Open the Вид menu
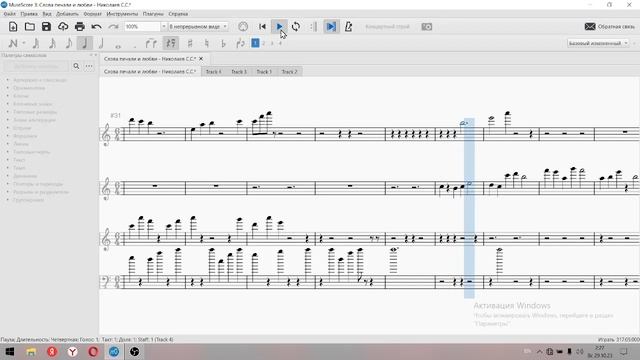The width and height of the screenshot is (640, 360). point(47,14)
